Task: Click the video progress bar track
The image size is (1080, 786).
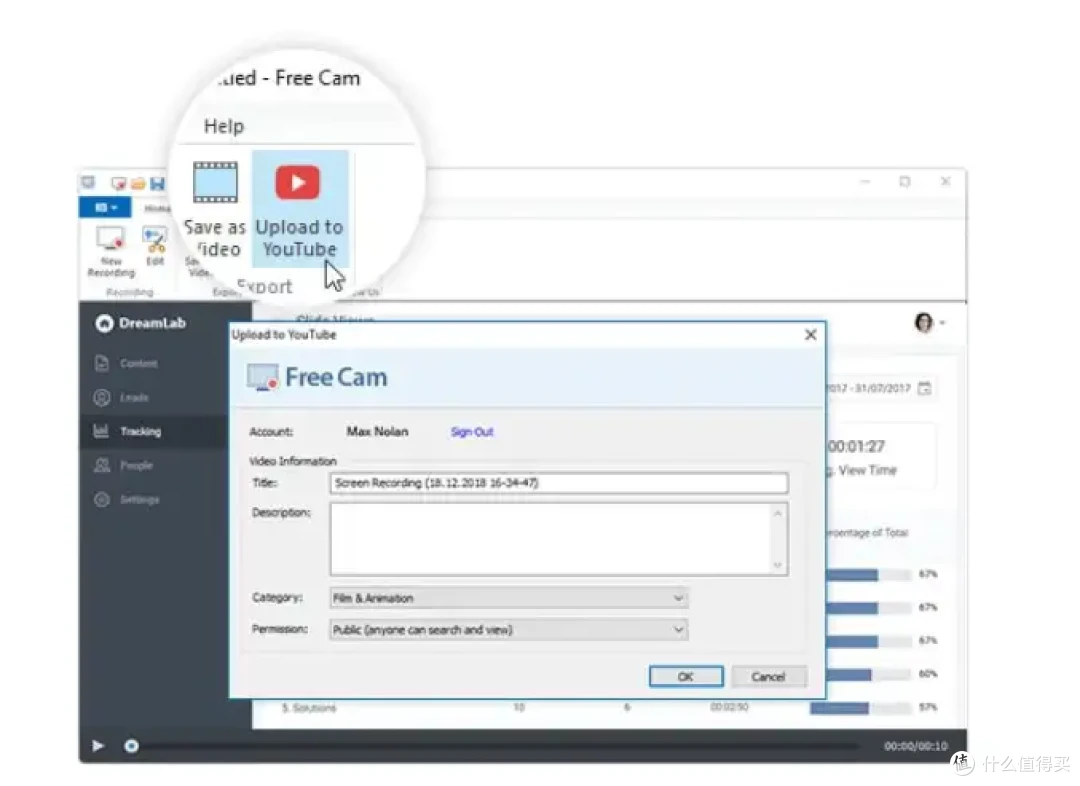Action: (x=499, y=745)
